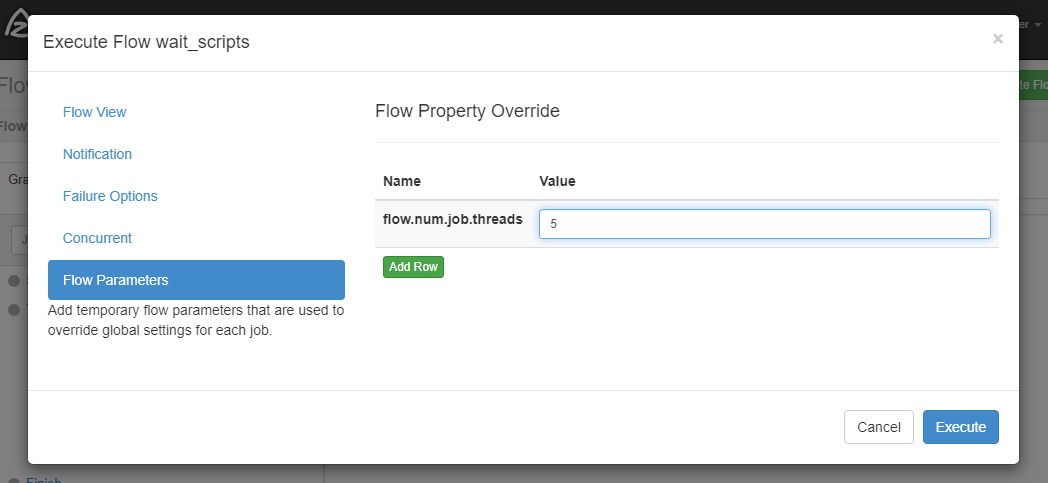Cancel the flow execution dialog
This screenshot has height=483, width=1048.
pyautogui.click(x=878, y=427)
